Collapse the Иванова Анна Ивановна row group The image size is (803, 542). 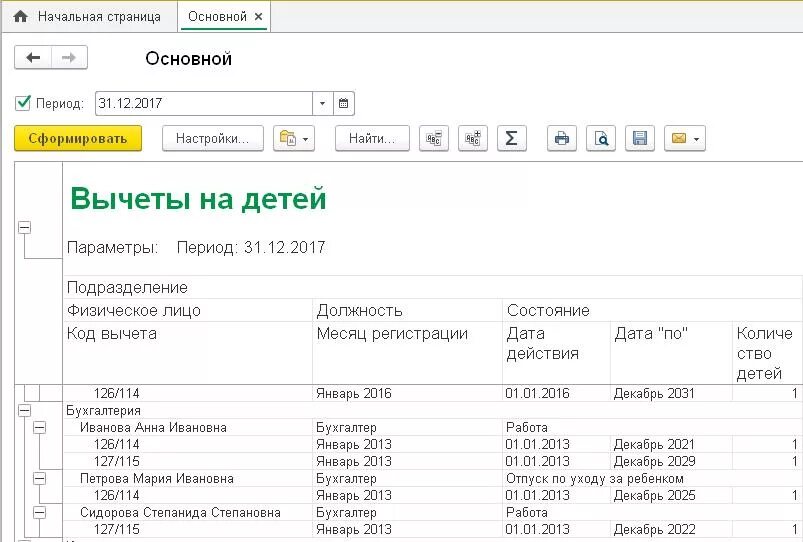39,427
